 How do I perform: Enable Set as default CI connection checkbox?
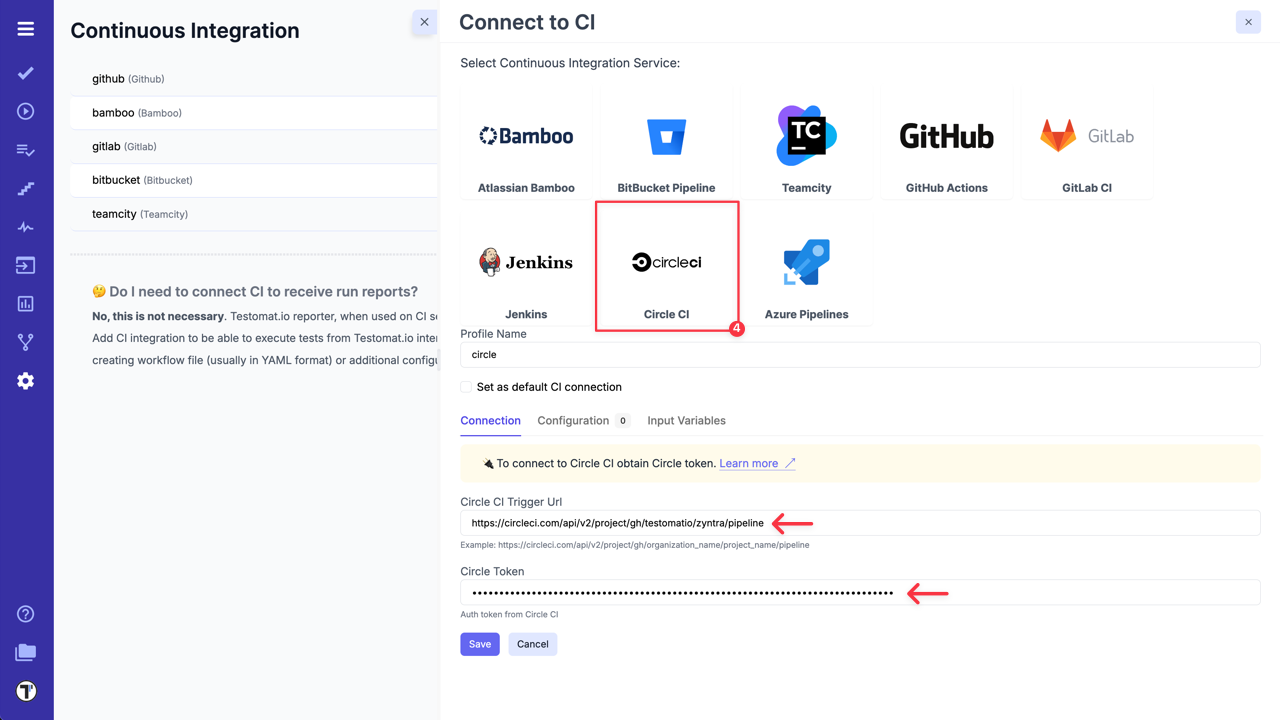tap(466, 387)
